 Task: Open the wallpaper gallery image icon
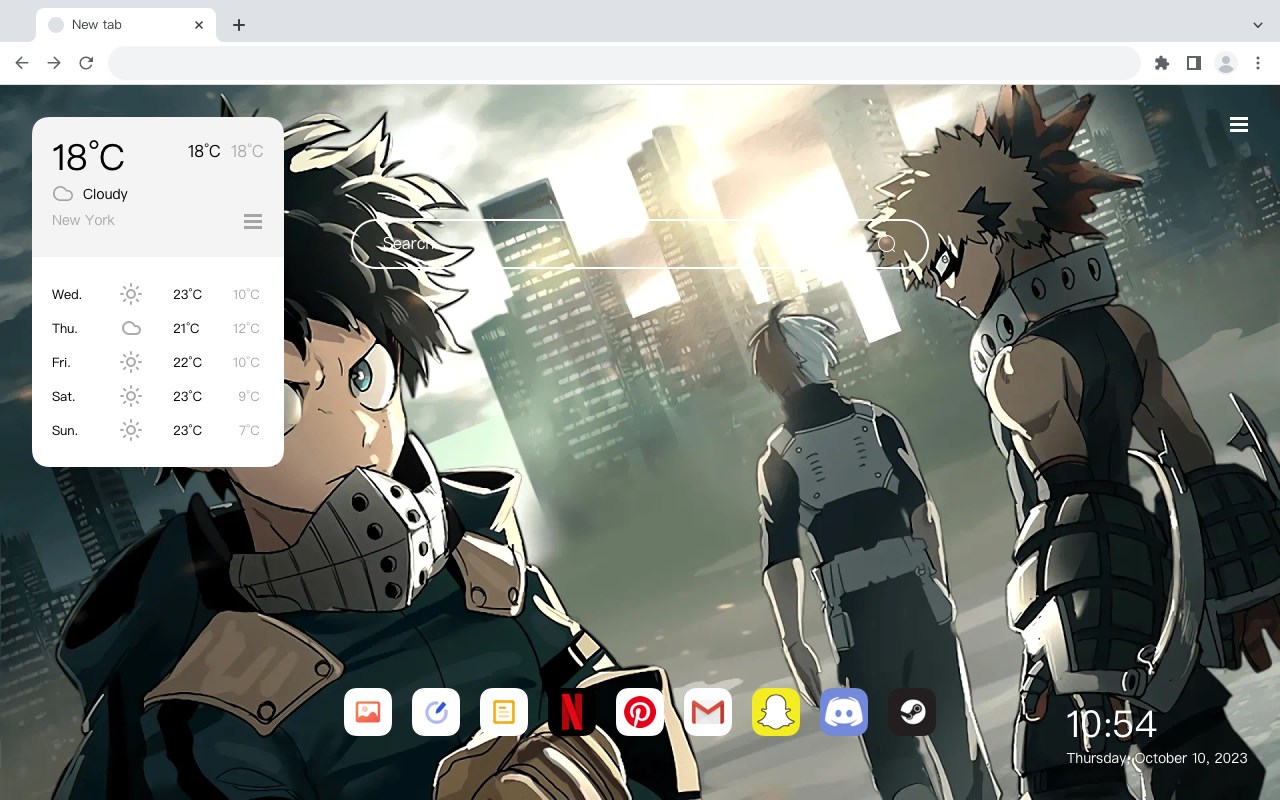(368, 712)
